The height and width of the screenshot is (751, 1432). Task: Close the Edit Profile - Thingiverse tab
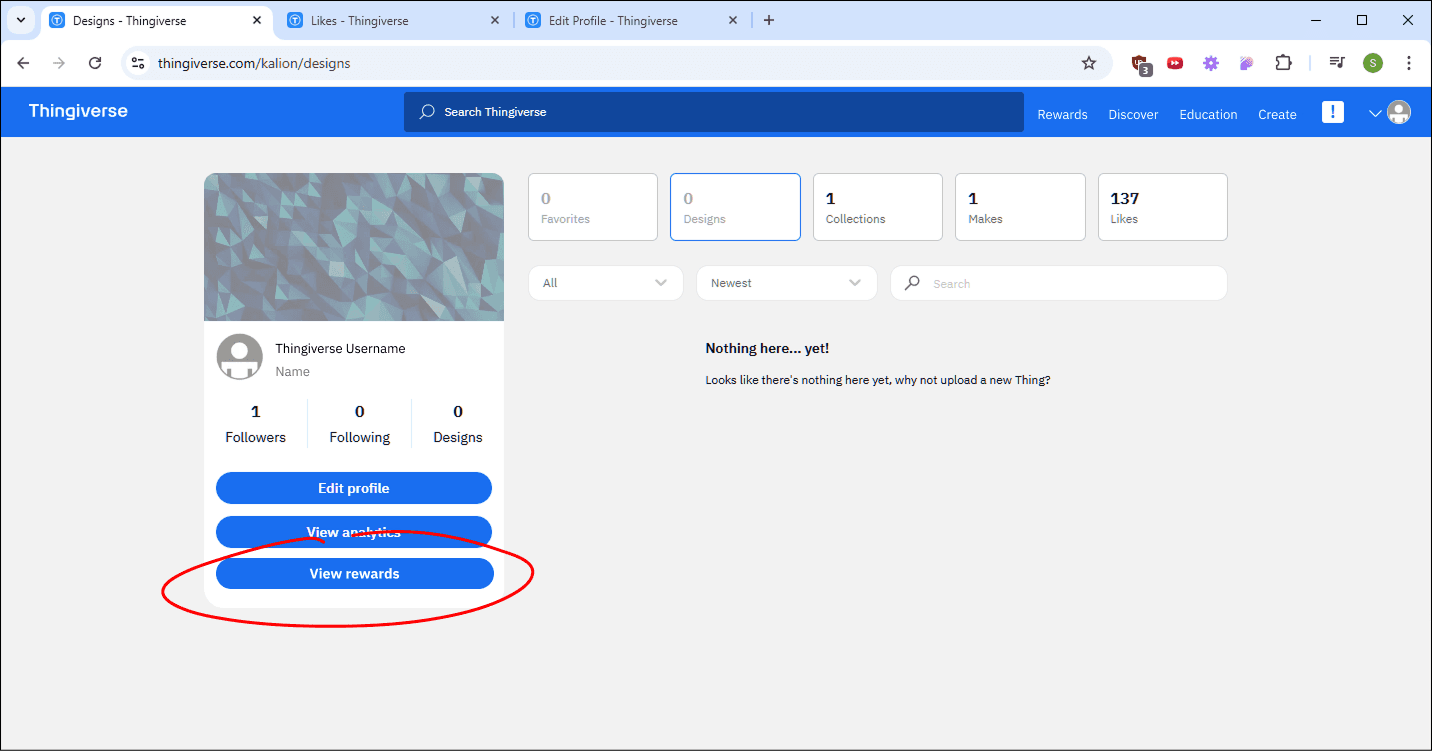pos(733,20)
